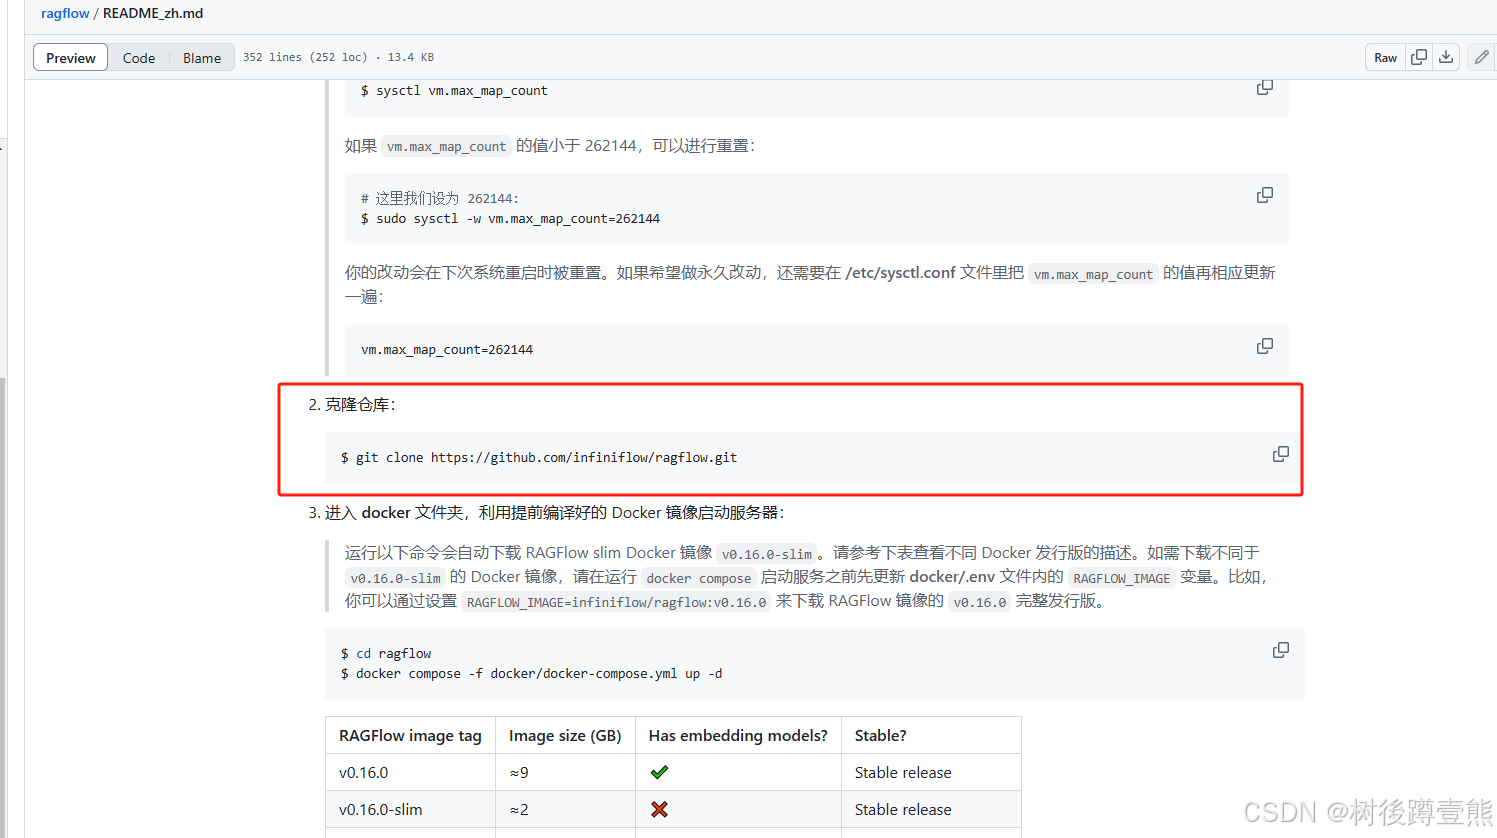Click the docker-compose.yml up -d command line

point(531,674)
